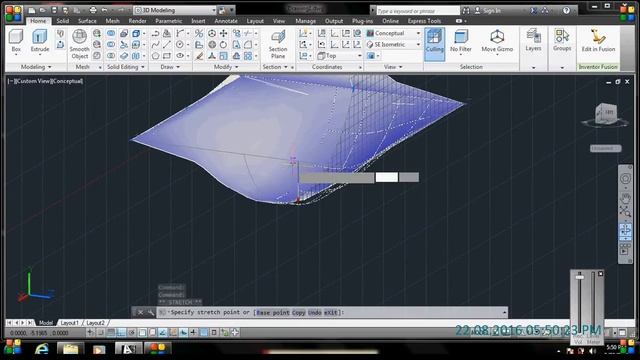This screenshot has width=640, height=360.
Task: Choose Base point option in command line
Action: pos(273,313)
